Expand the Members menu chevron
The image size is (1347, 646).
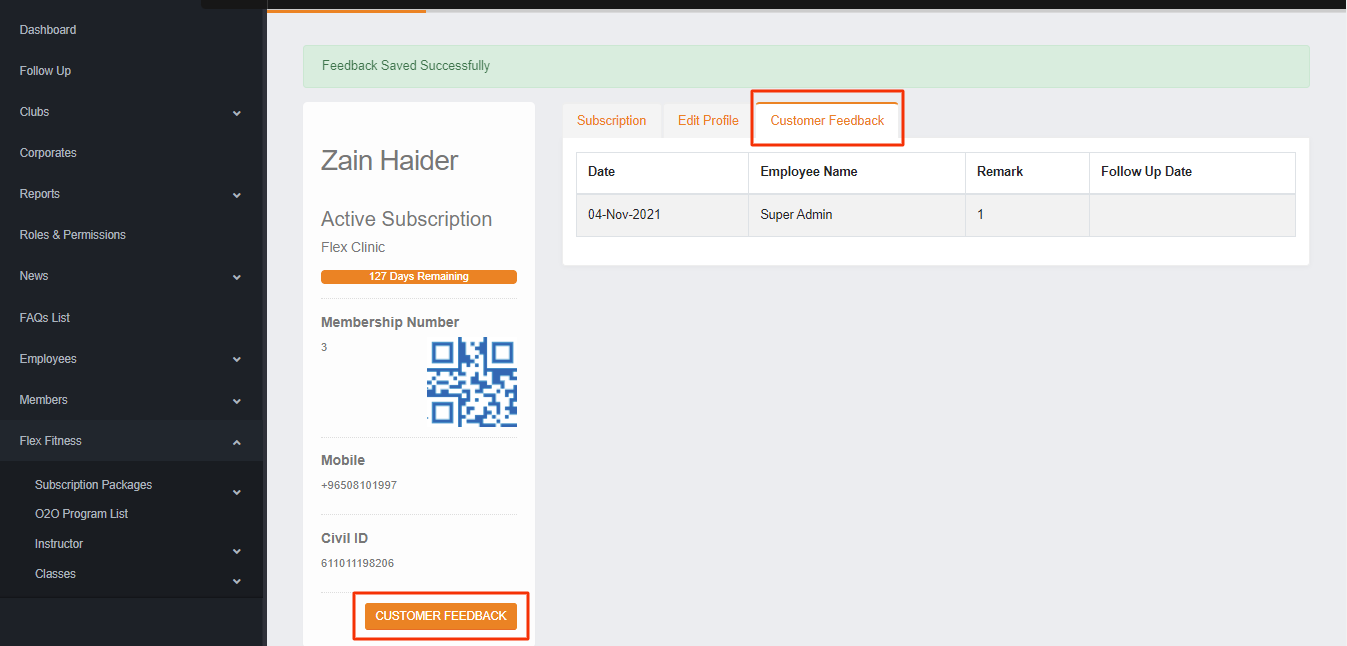tap(237, 401)
